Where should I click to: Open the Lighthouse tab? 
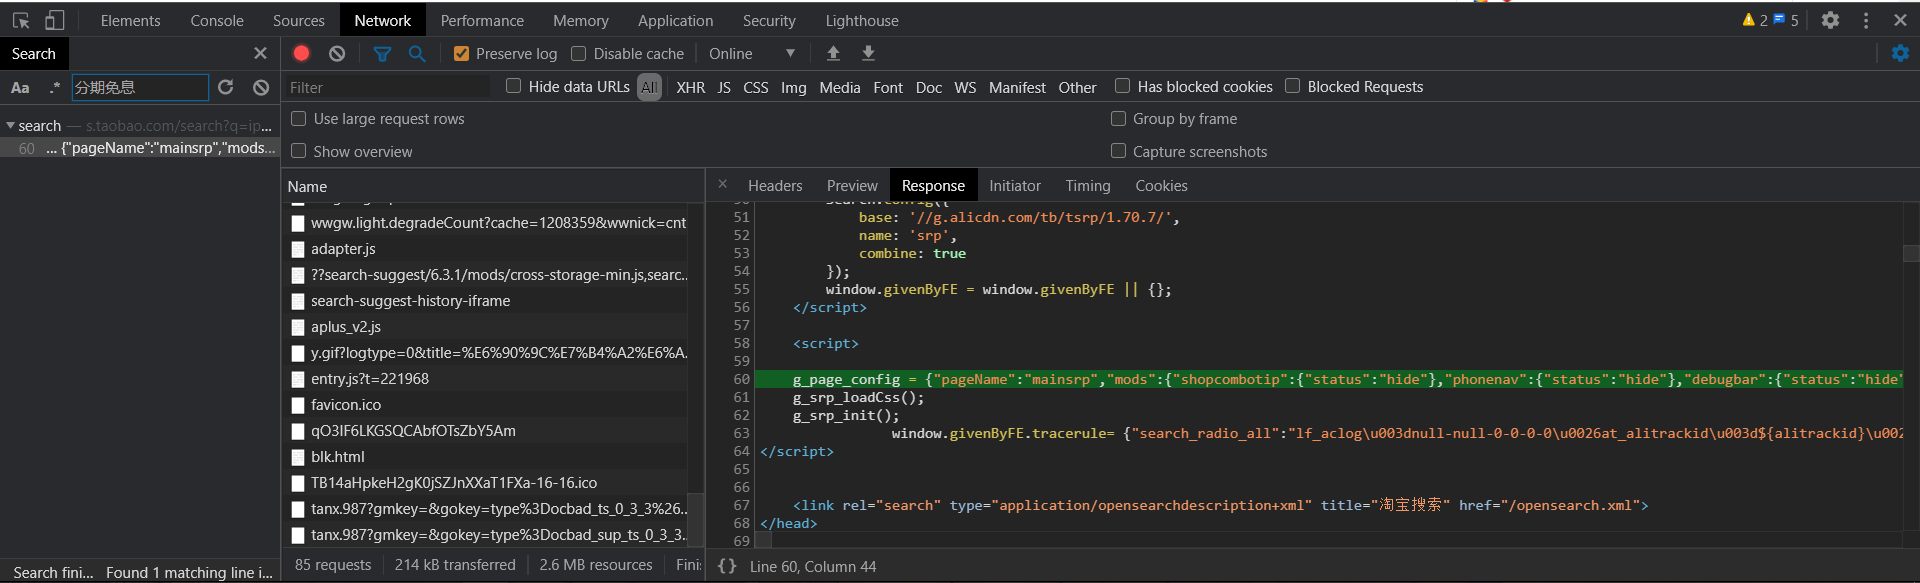tap(862, 20)
